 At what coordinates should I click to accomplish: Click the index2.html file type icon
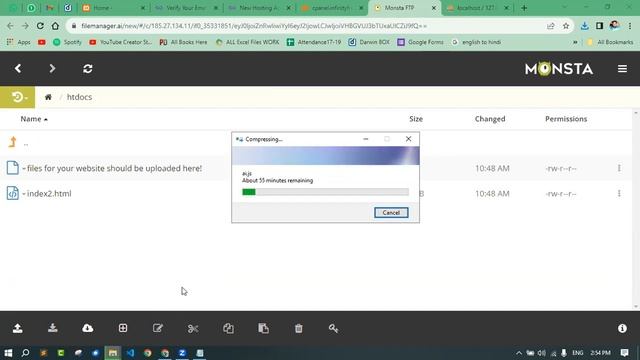tap(13, 193)
